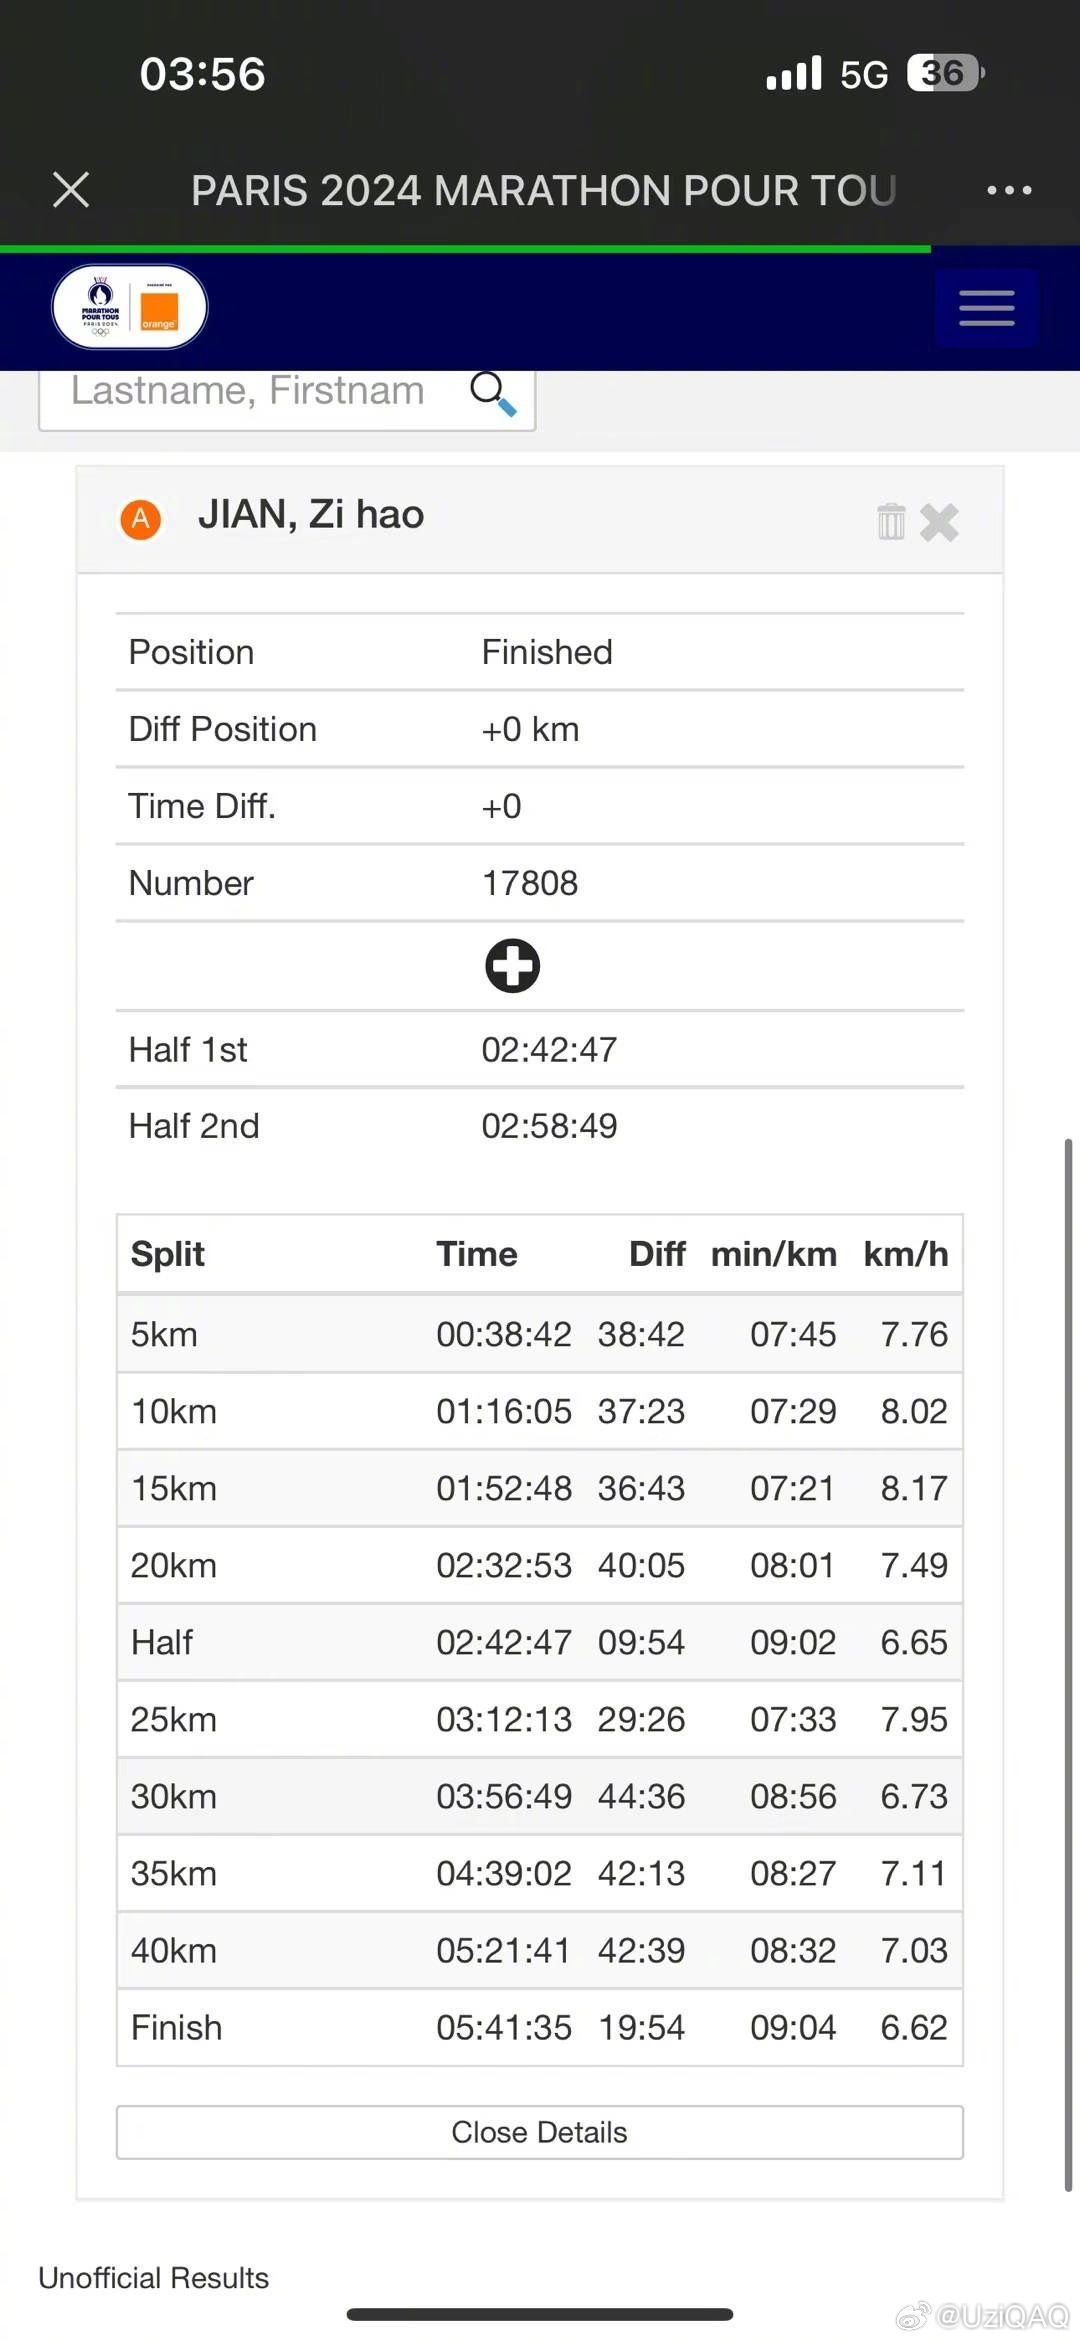This screenshot has height=2341, width=1080.
Task: Focus the Lastname, Firstname search field
Action: click(248, 392)
